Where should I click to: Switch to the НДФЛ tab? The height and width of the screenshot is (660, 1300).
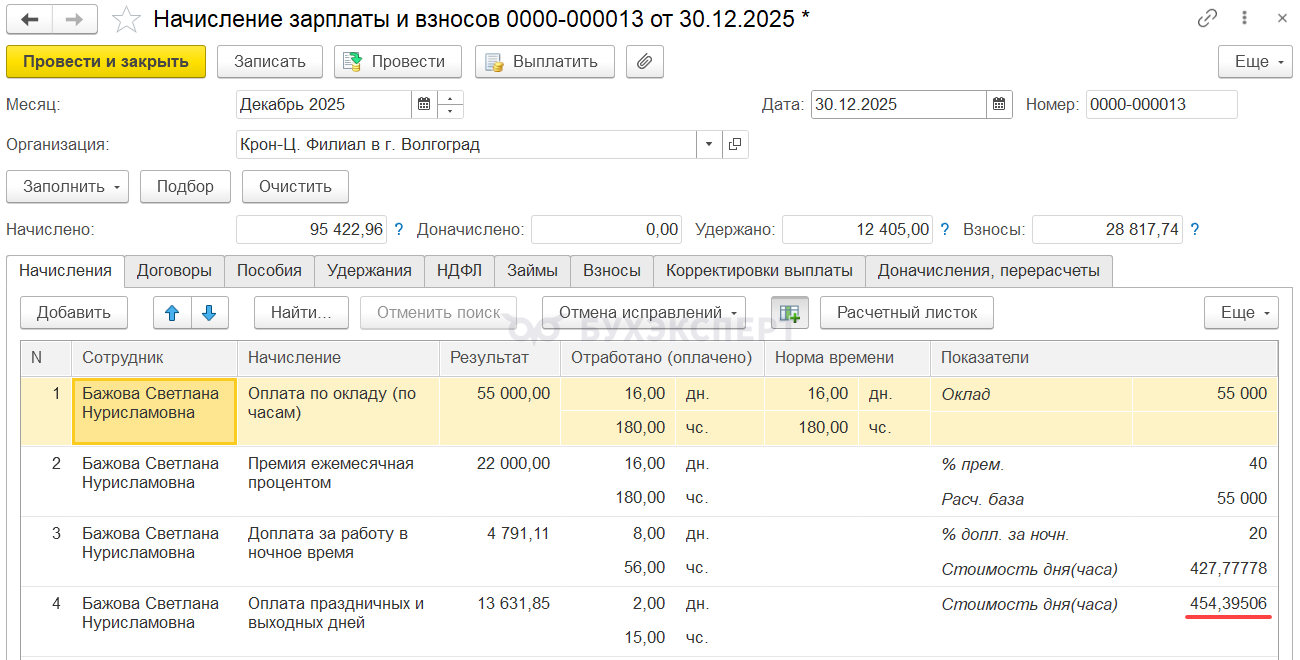click(459, 271)
